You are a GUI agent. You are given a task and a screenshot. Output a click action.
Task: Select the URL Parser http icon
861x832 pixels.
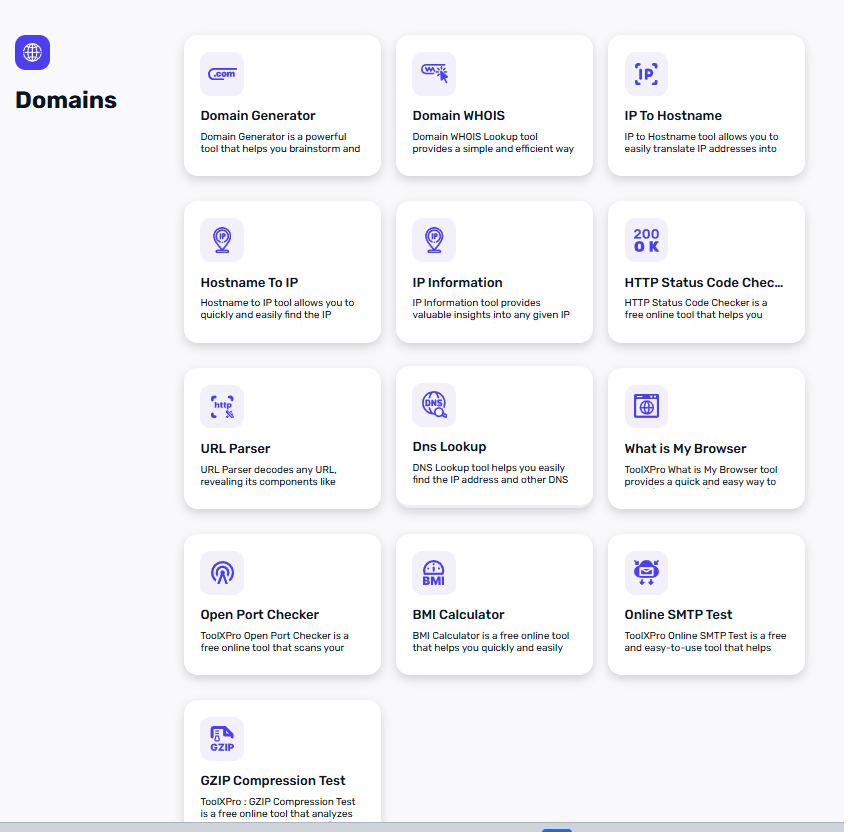coord(221,406)
